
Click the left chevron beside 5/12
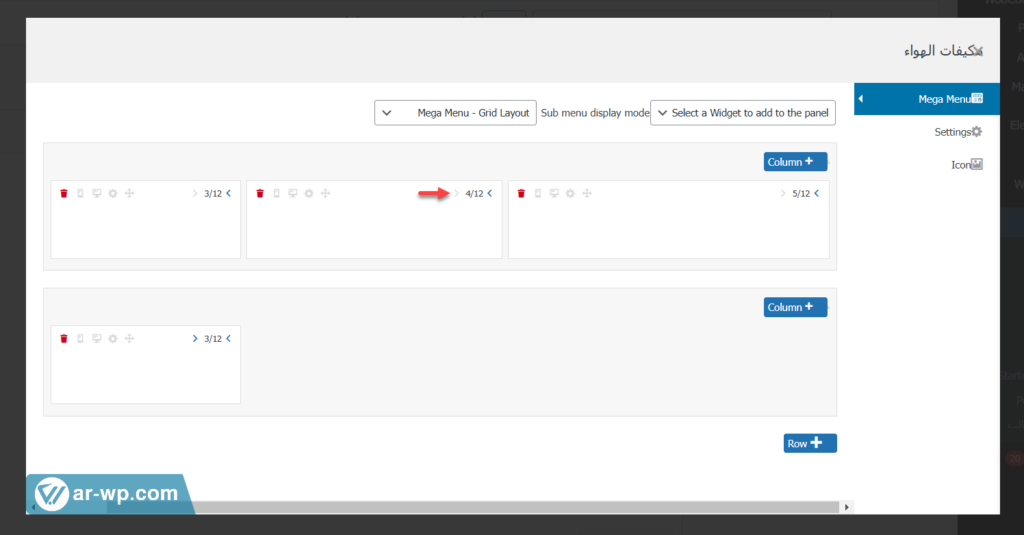coord(816,193)
